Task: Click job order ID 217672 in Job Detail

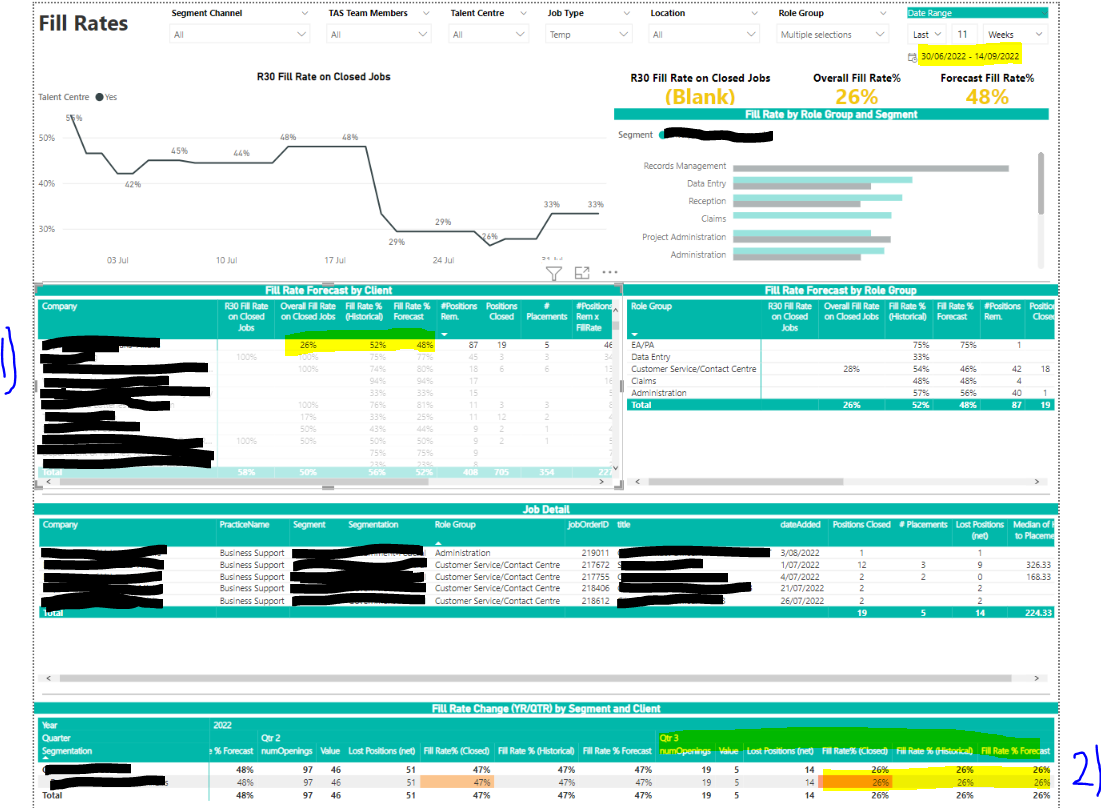Action: pos(595,565)
